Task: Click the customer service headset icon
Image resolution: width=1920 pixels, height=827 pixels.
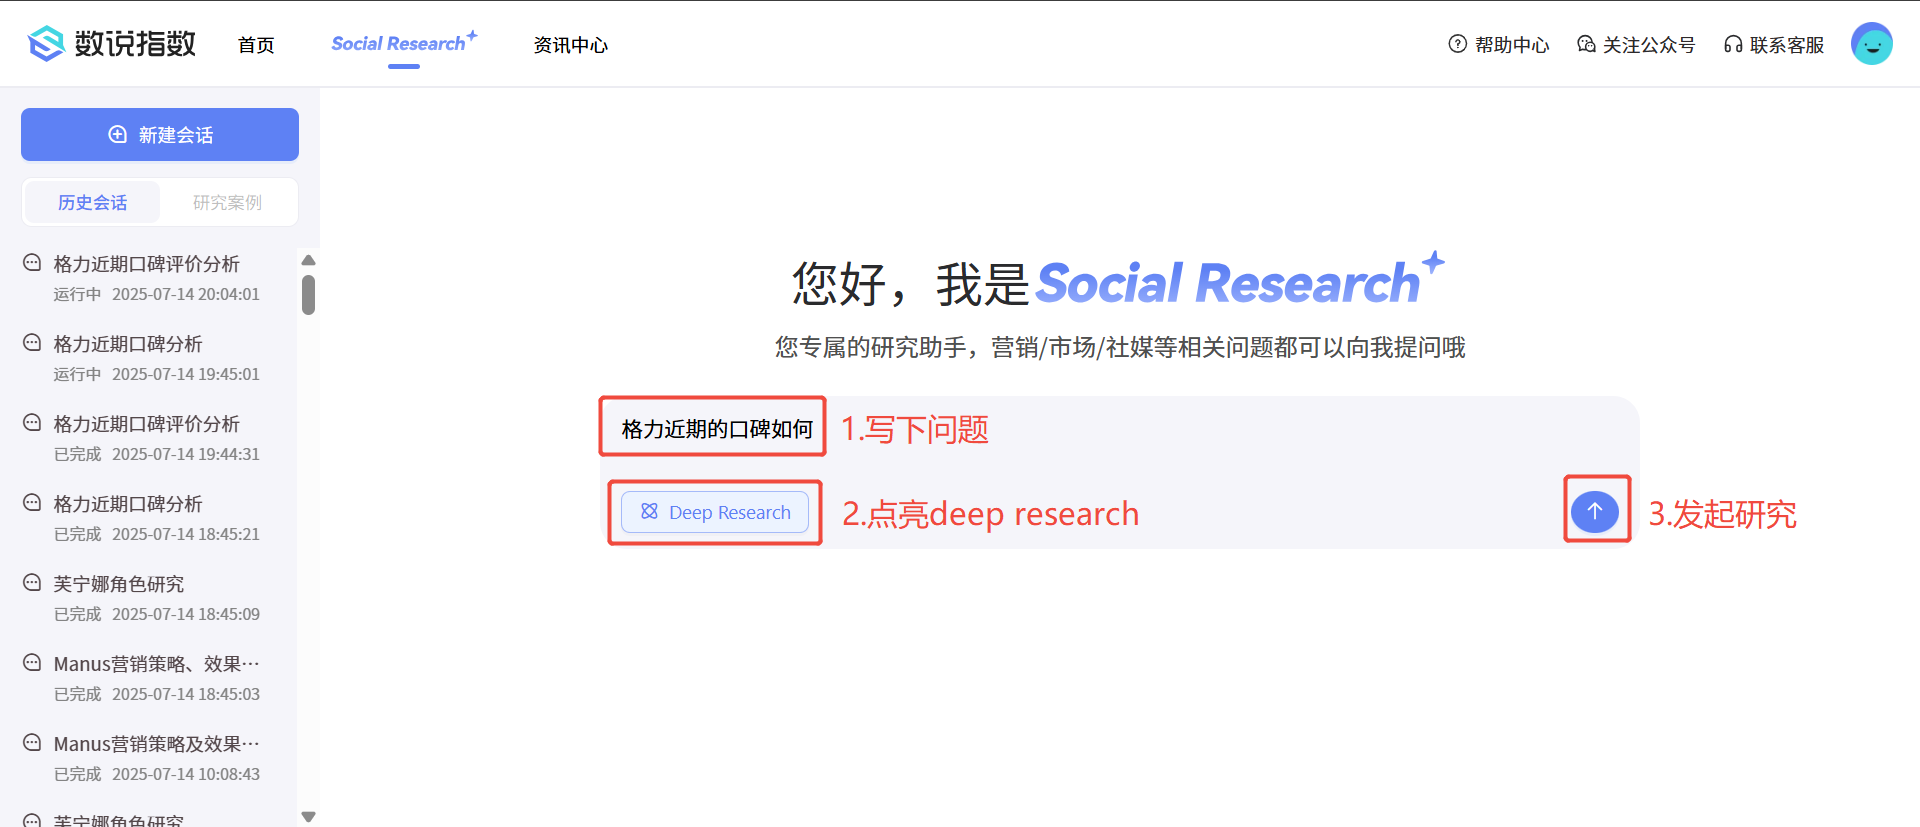Action: tap(1733, 44)
